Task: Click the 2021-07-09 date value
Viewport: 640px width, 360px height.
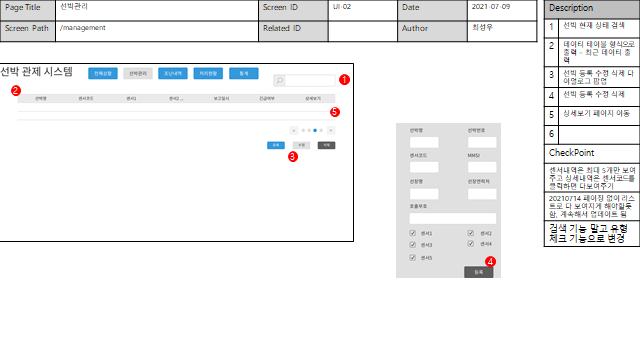Action: click(x=491, y=7)
